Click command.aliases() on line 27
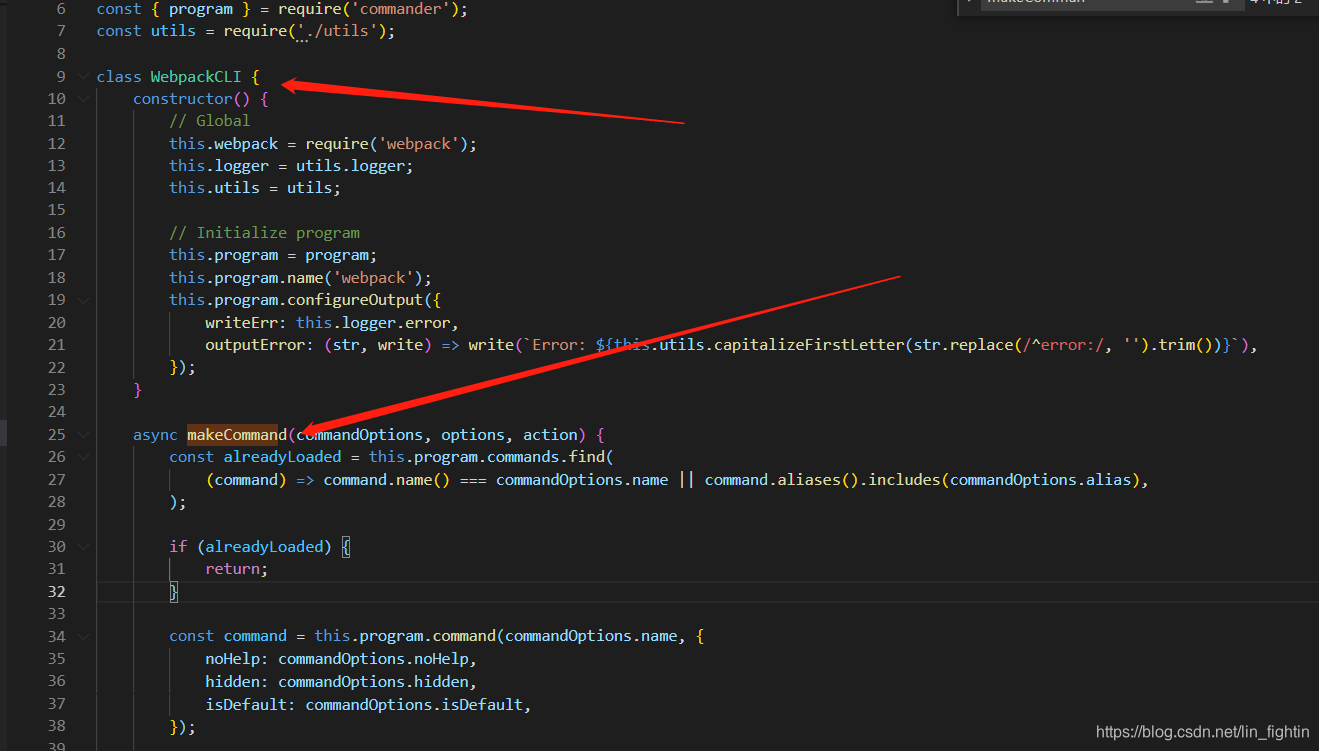This screenshot has width=1319, height=751. [782, 479]
